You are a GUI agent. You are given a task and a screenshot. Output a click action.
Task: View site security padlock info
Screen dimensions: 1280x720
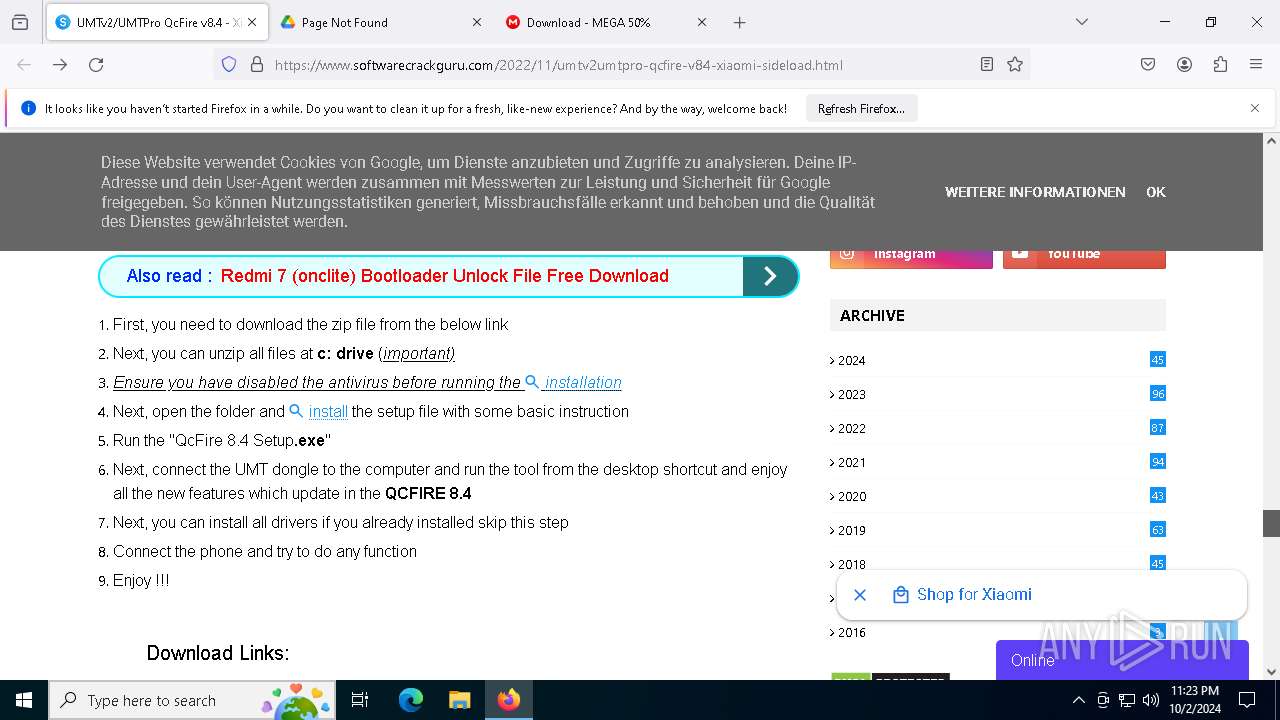click(257, 64)
